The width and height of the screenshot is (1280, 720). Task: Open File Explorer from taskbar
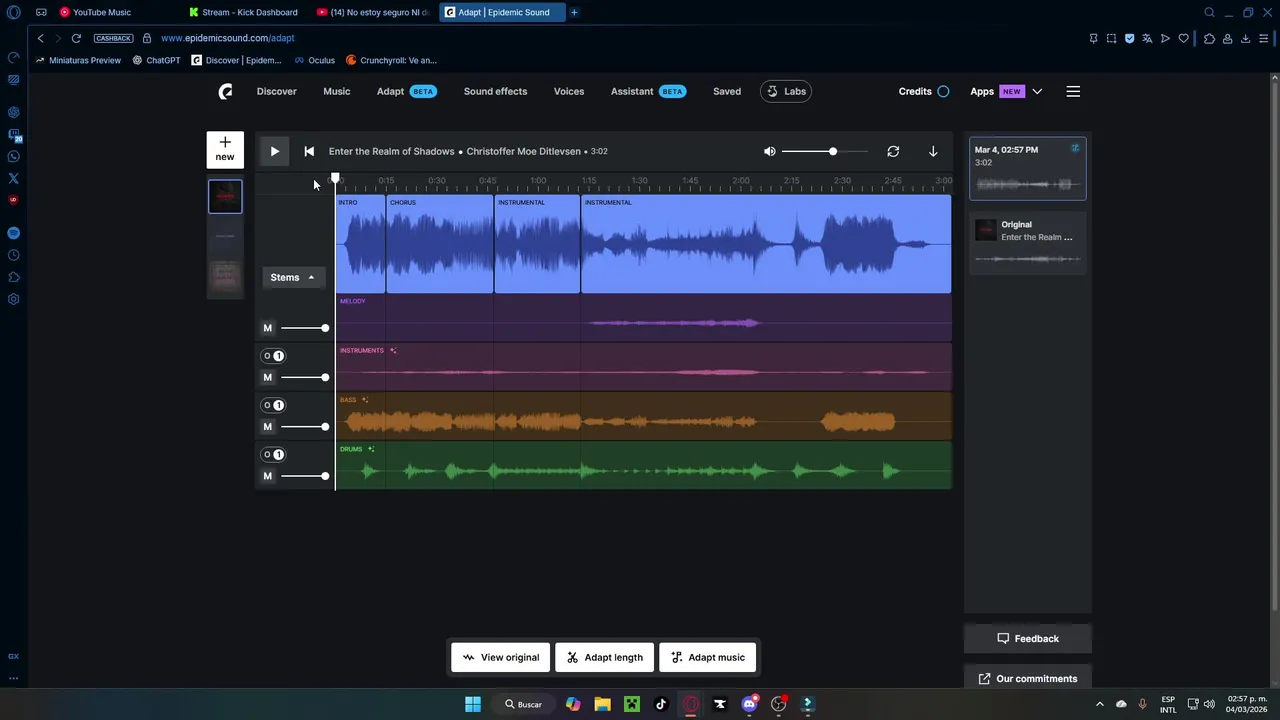(602, 704)
